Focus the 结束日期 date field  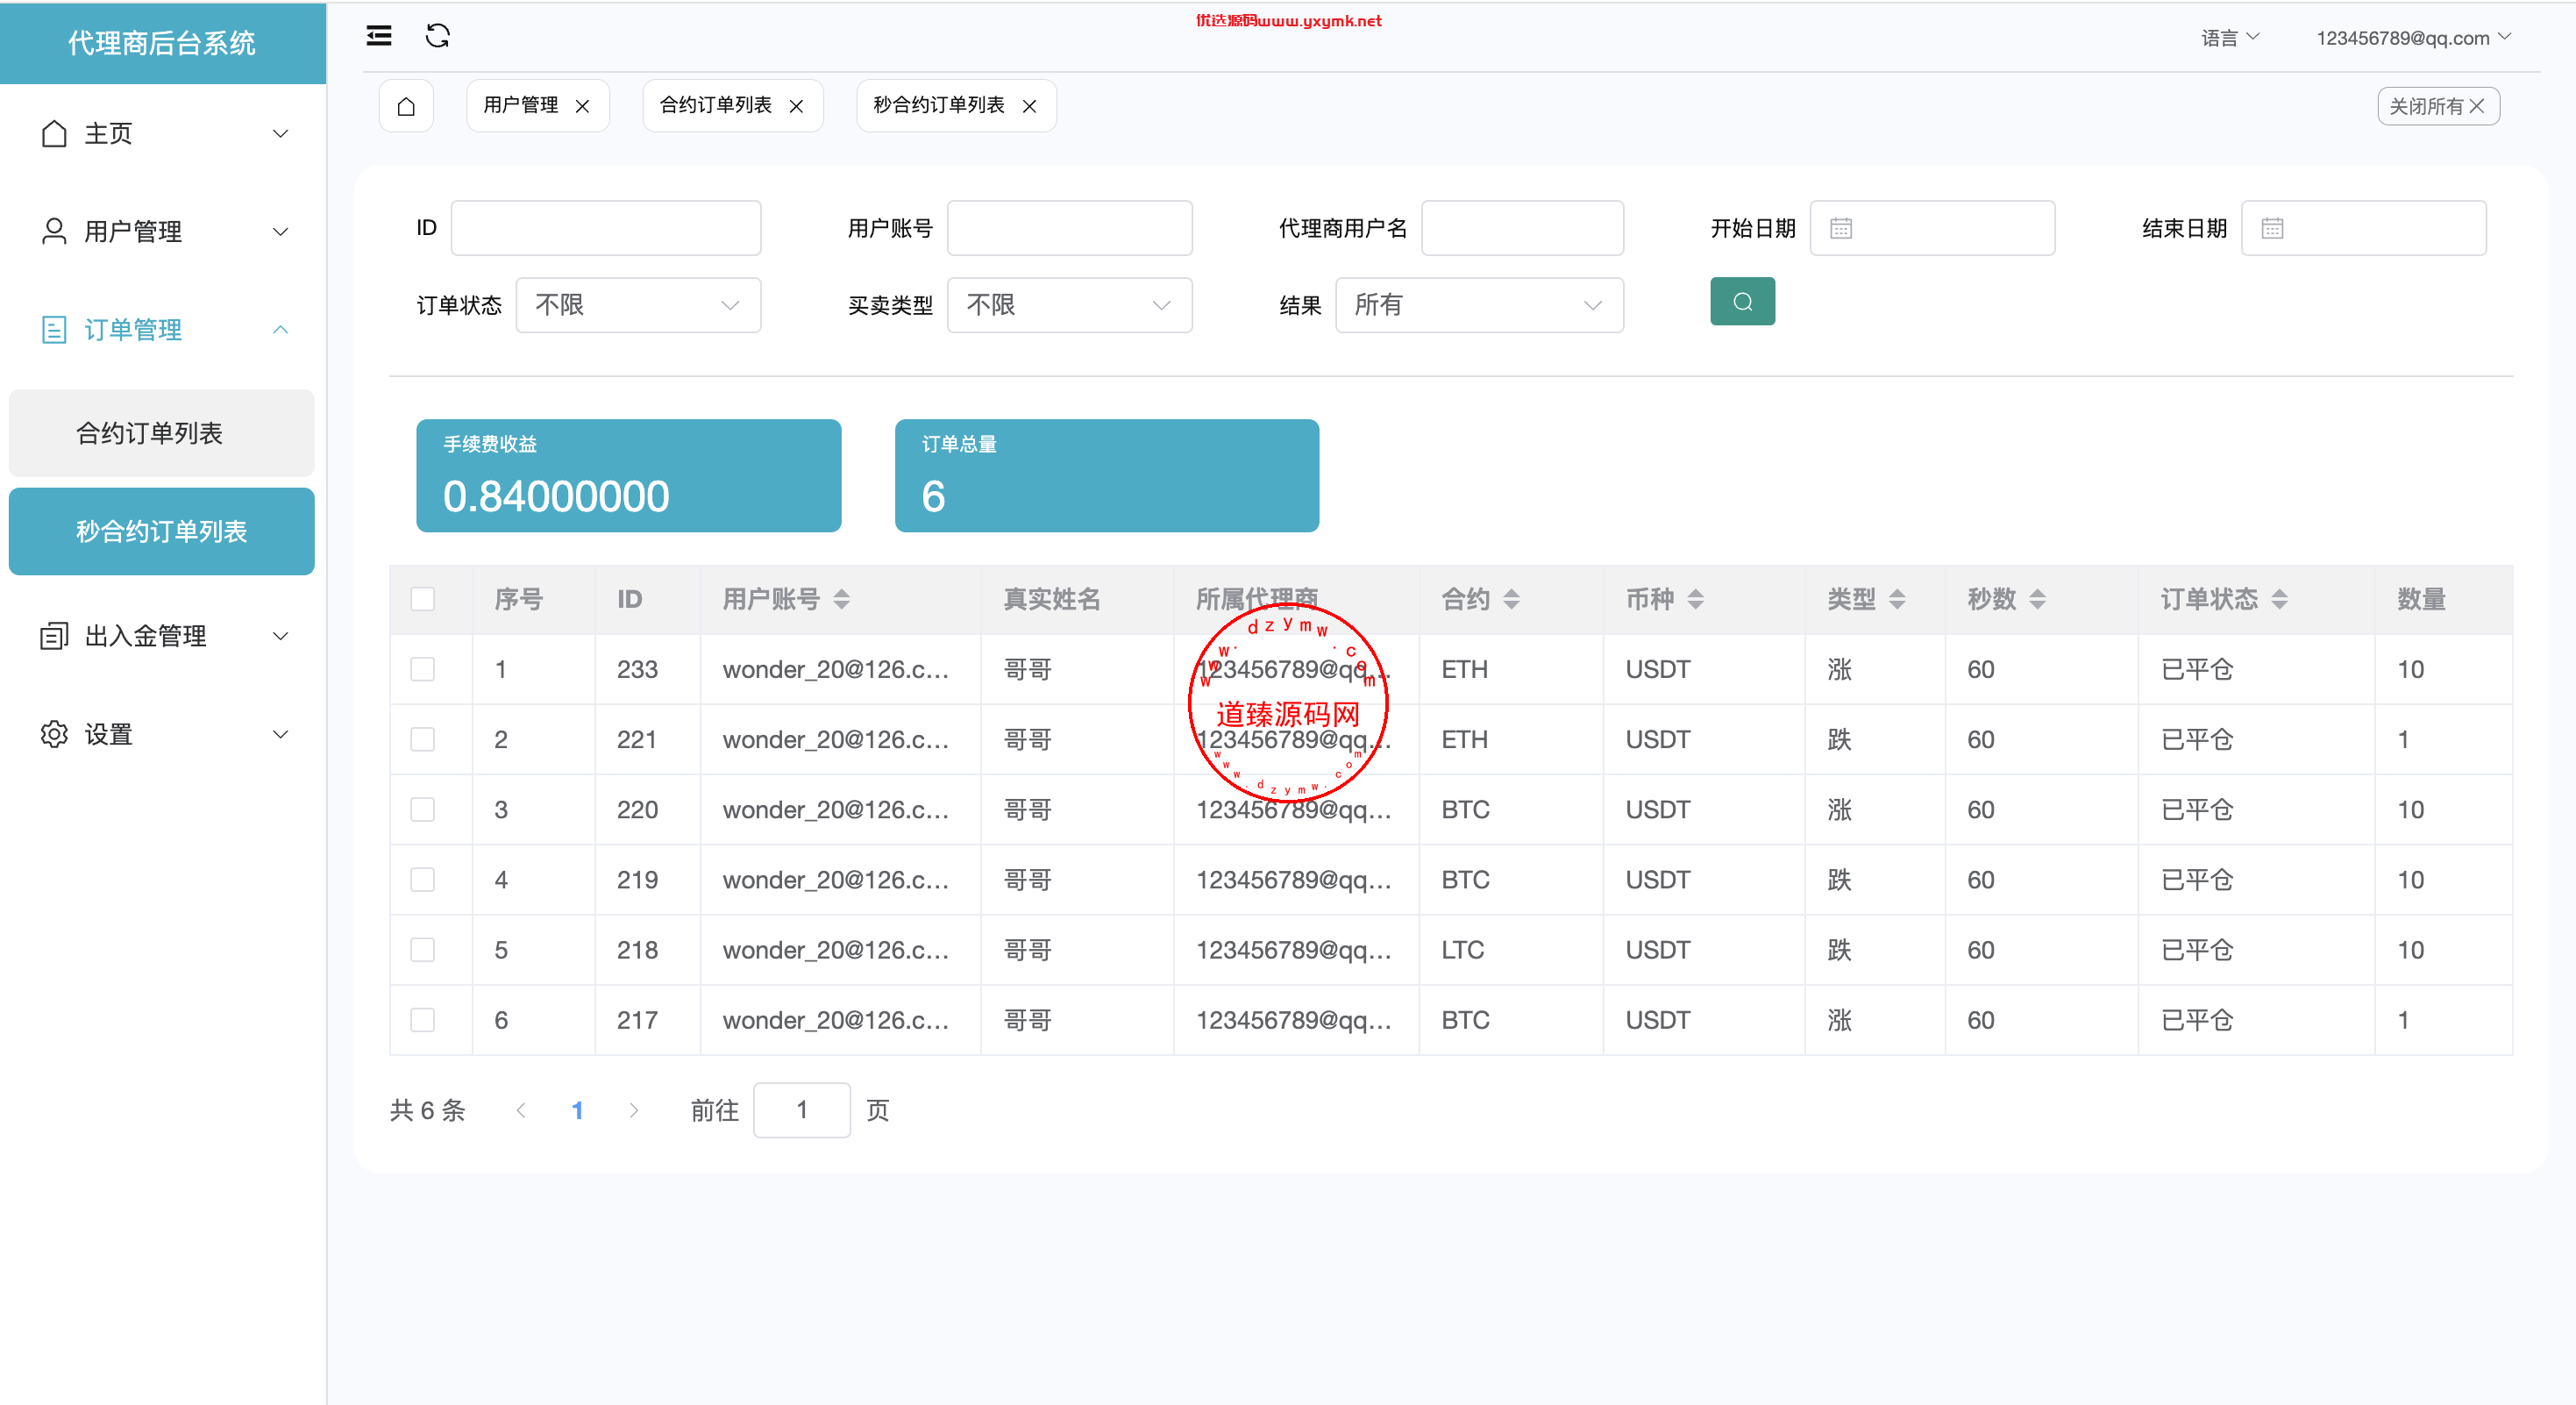coord(2363,228)
